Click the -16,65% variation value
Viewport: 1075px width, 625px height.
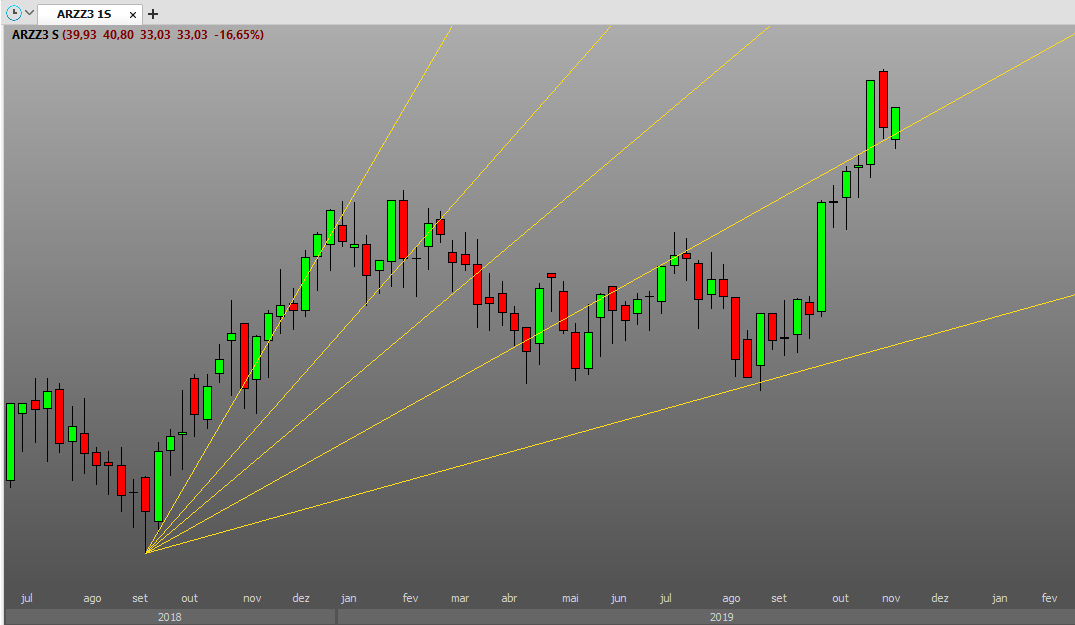(x=239, y=35)
